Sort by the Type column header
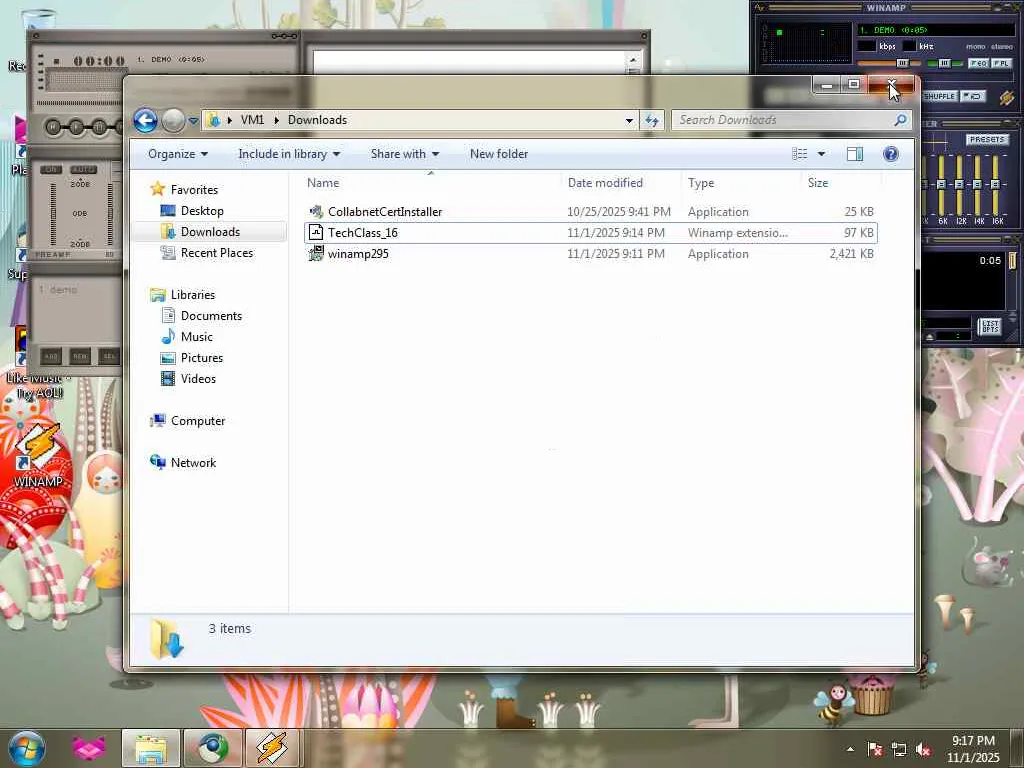This screenshot has height=768, width=1024. [701, 183]
